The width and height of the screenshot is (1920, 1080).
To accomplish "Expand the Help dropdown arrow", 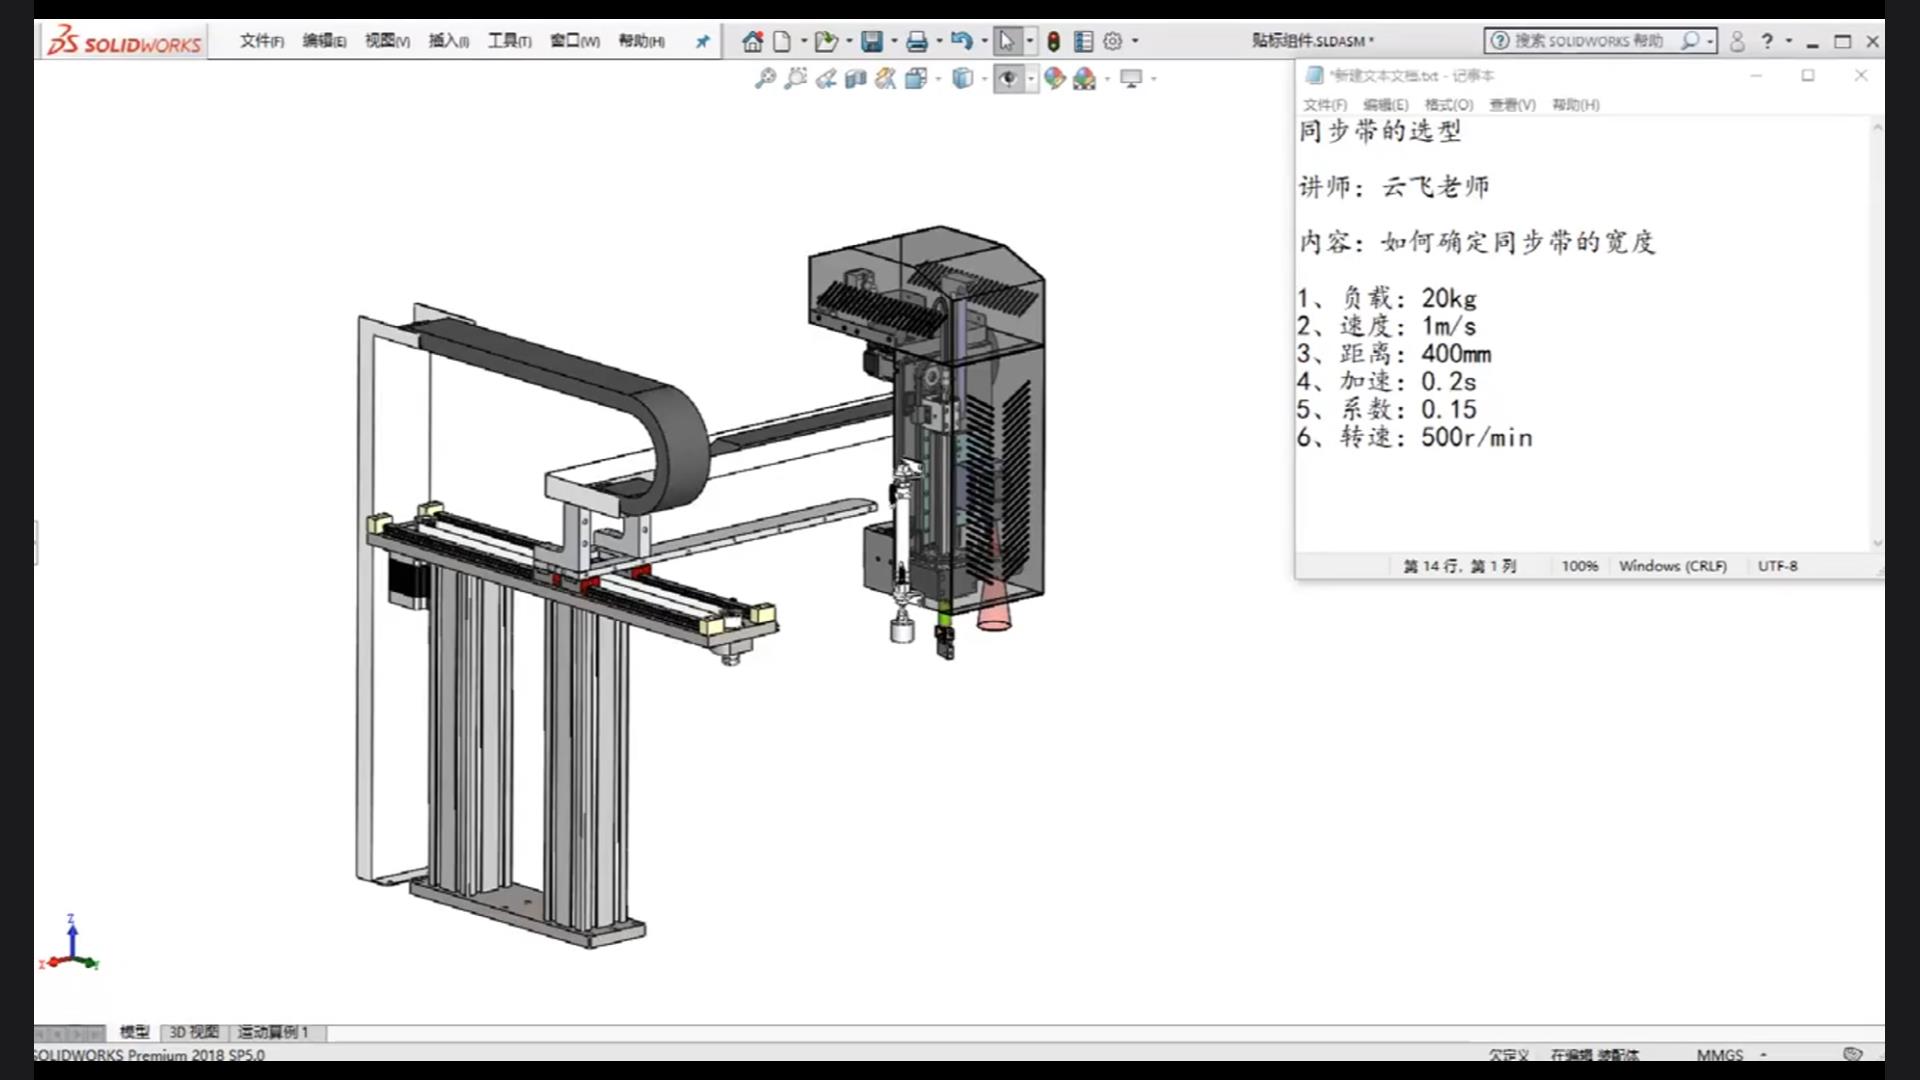I will point(1789,41).
